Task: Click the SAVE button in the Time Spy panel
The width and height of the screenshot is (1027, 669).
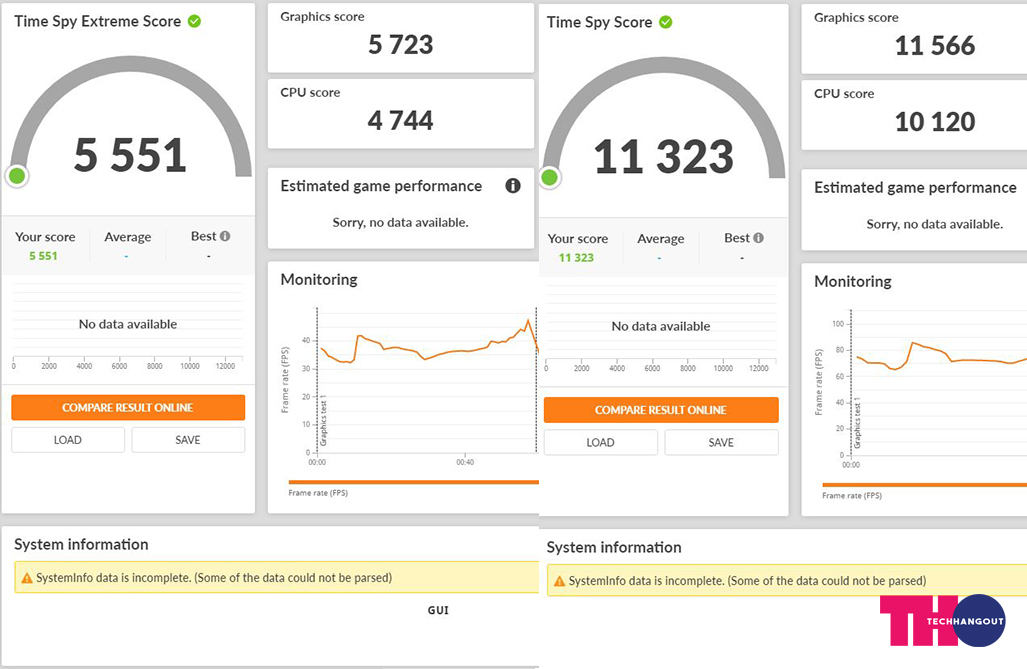Action: [721, 443]
